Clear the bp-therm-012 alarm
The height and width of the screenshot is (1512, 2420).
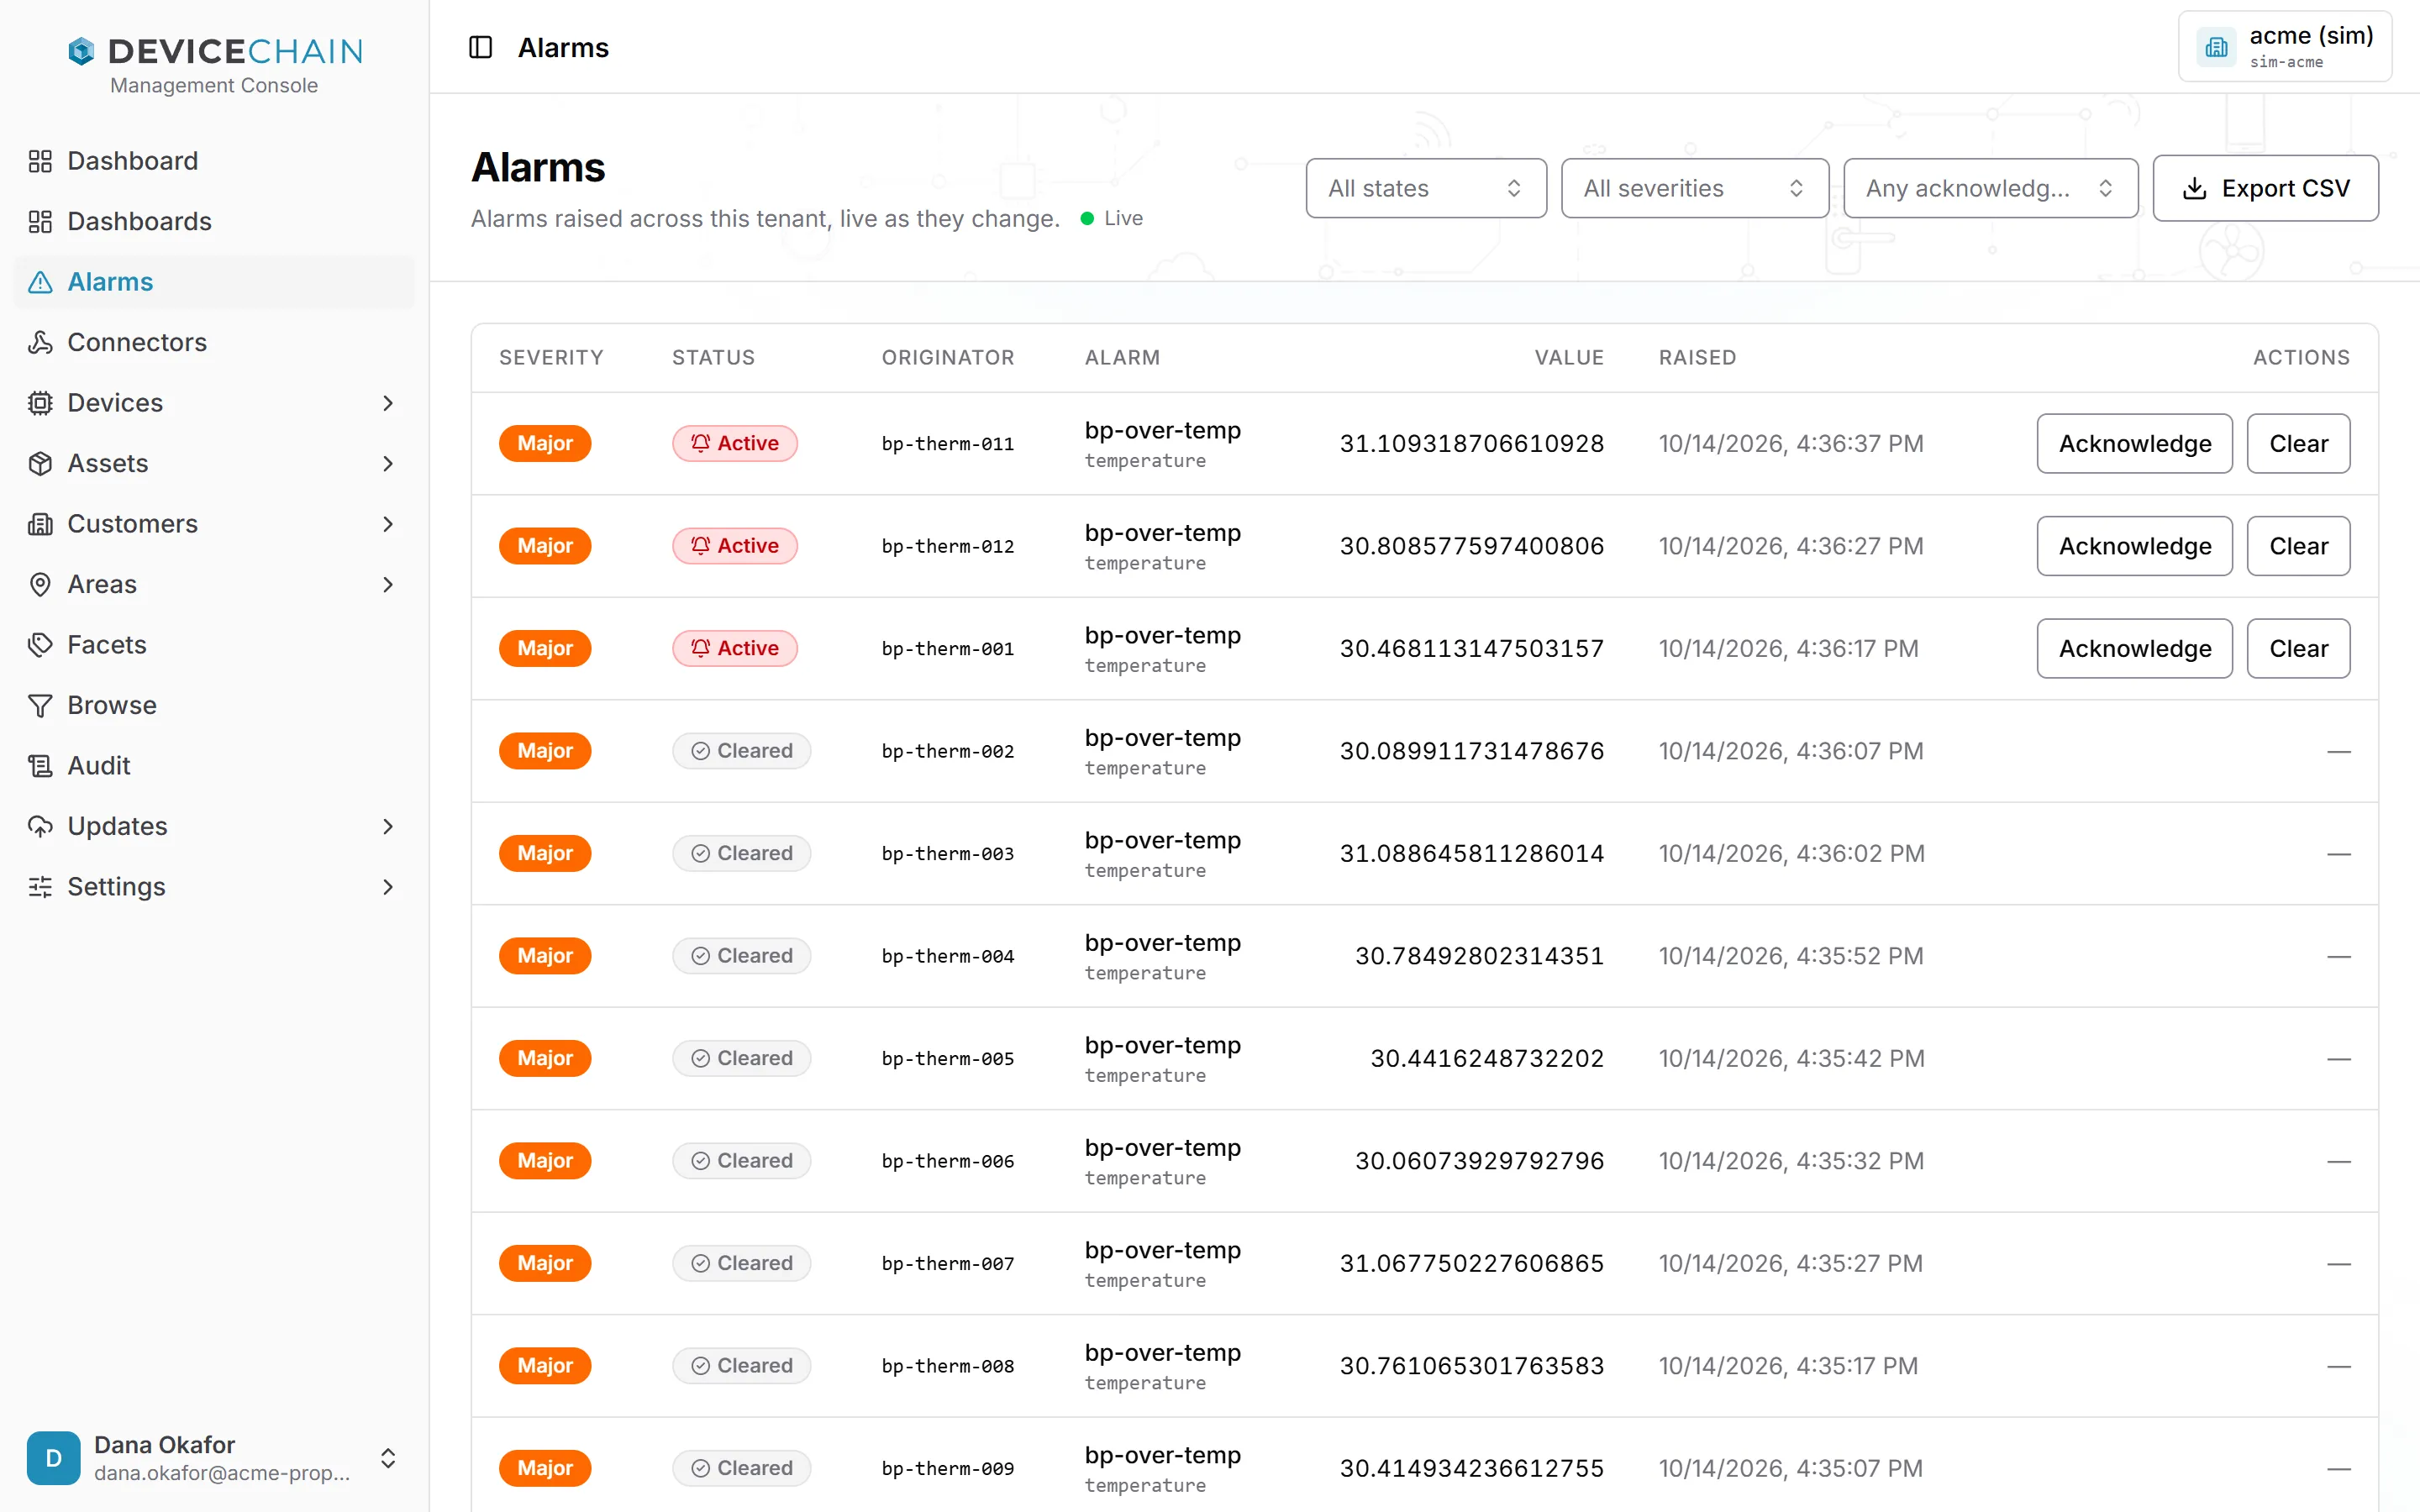tap(2298, 546)
